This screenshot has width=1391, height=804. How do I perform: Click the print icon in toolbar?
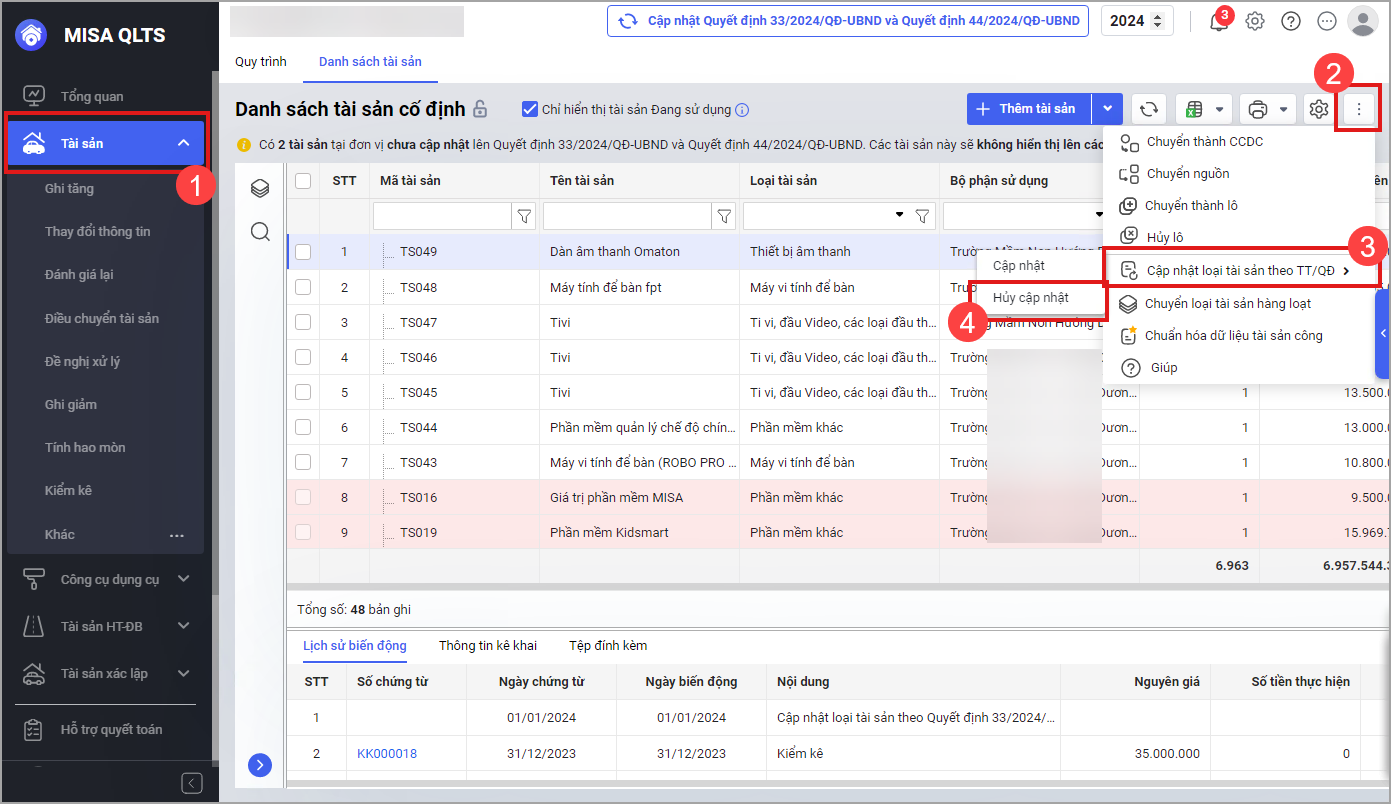1258,109
